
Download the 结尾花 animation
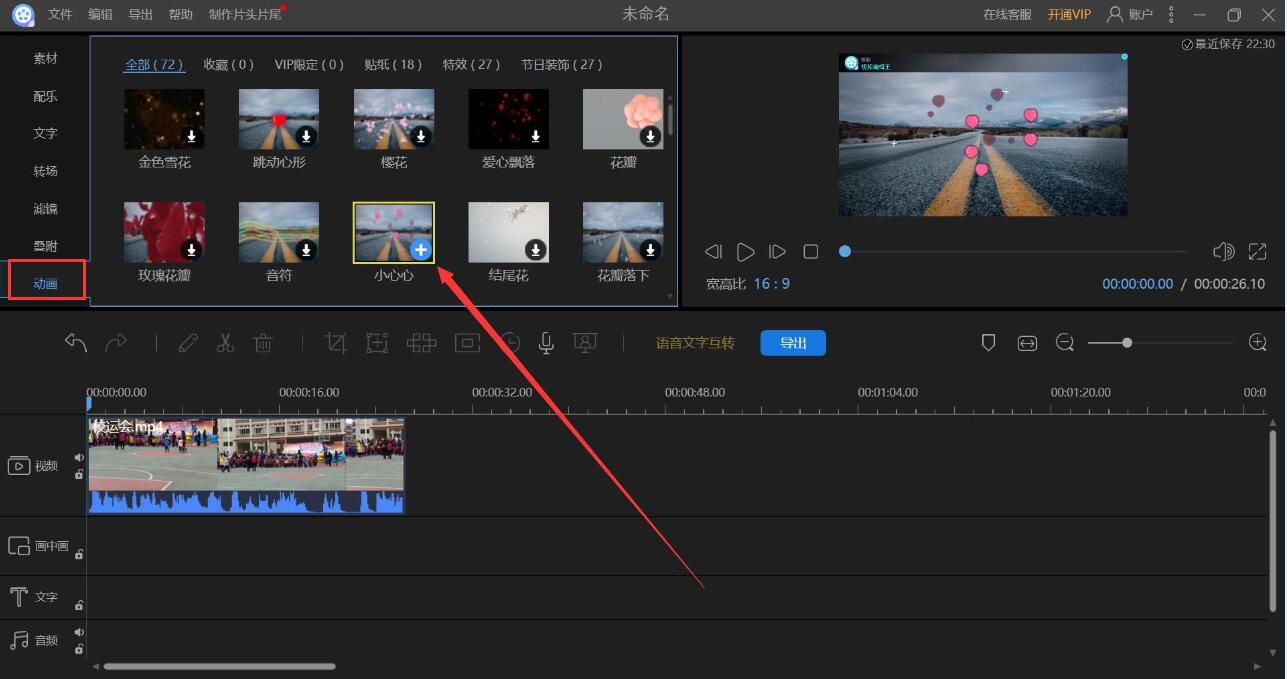[536, 249]
